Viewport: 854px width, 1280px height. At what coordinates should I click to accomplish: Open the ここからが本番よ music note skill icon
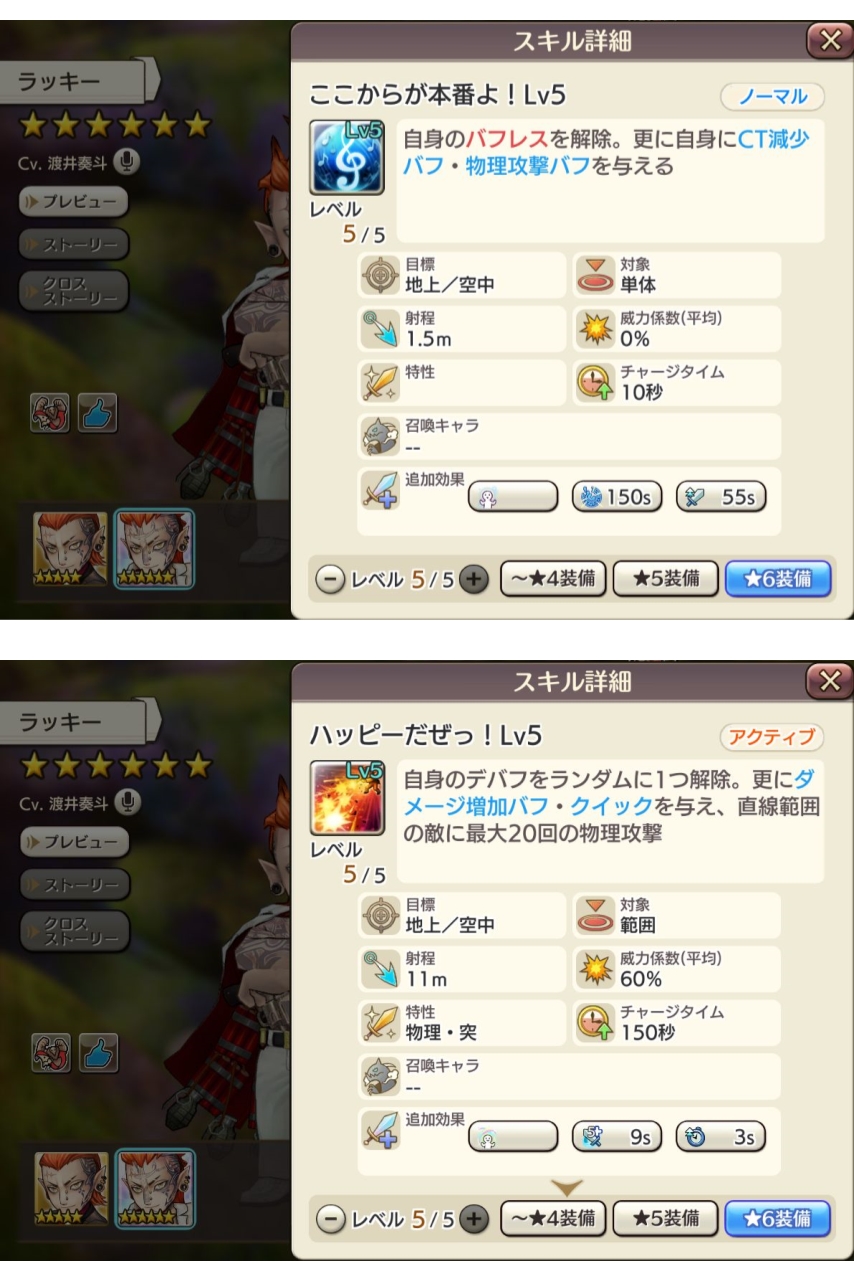(347, 157)
